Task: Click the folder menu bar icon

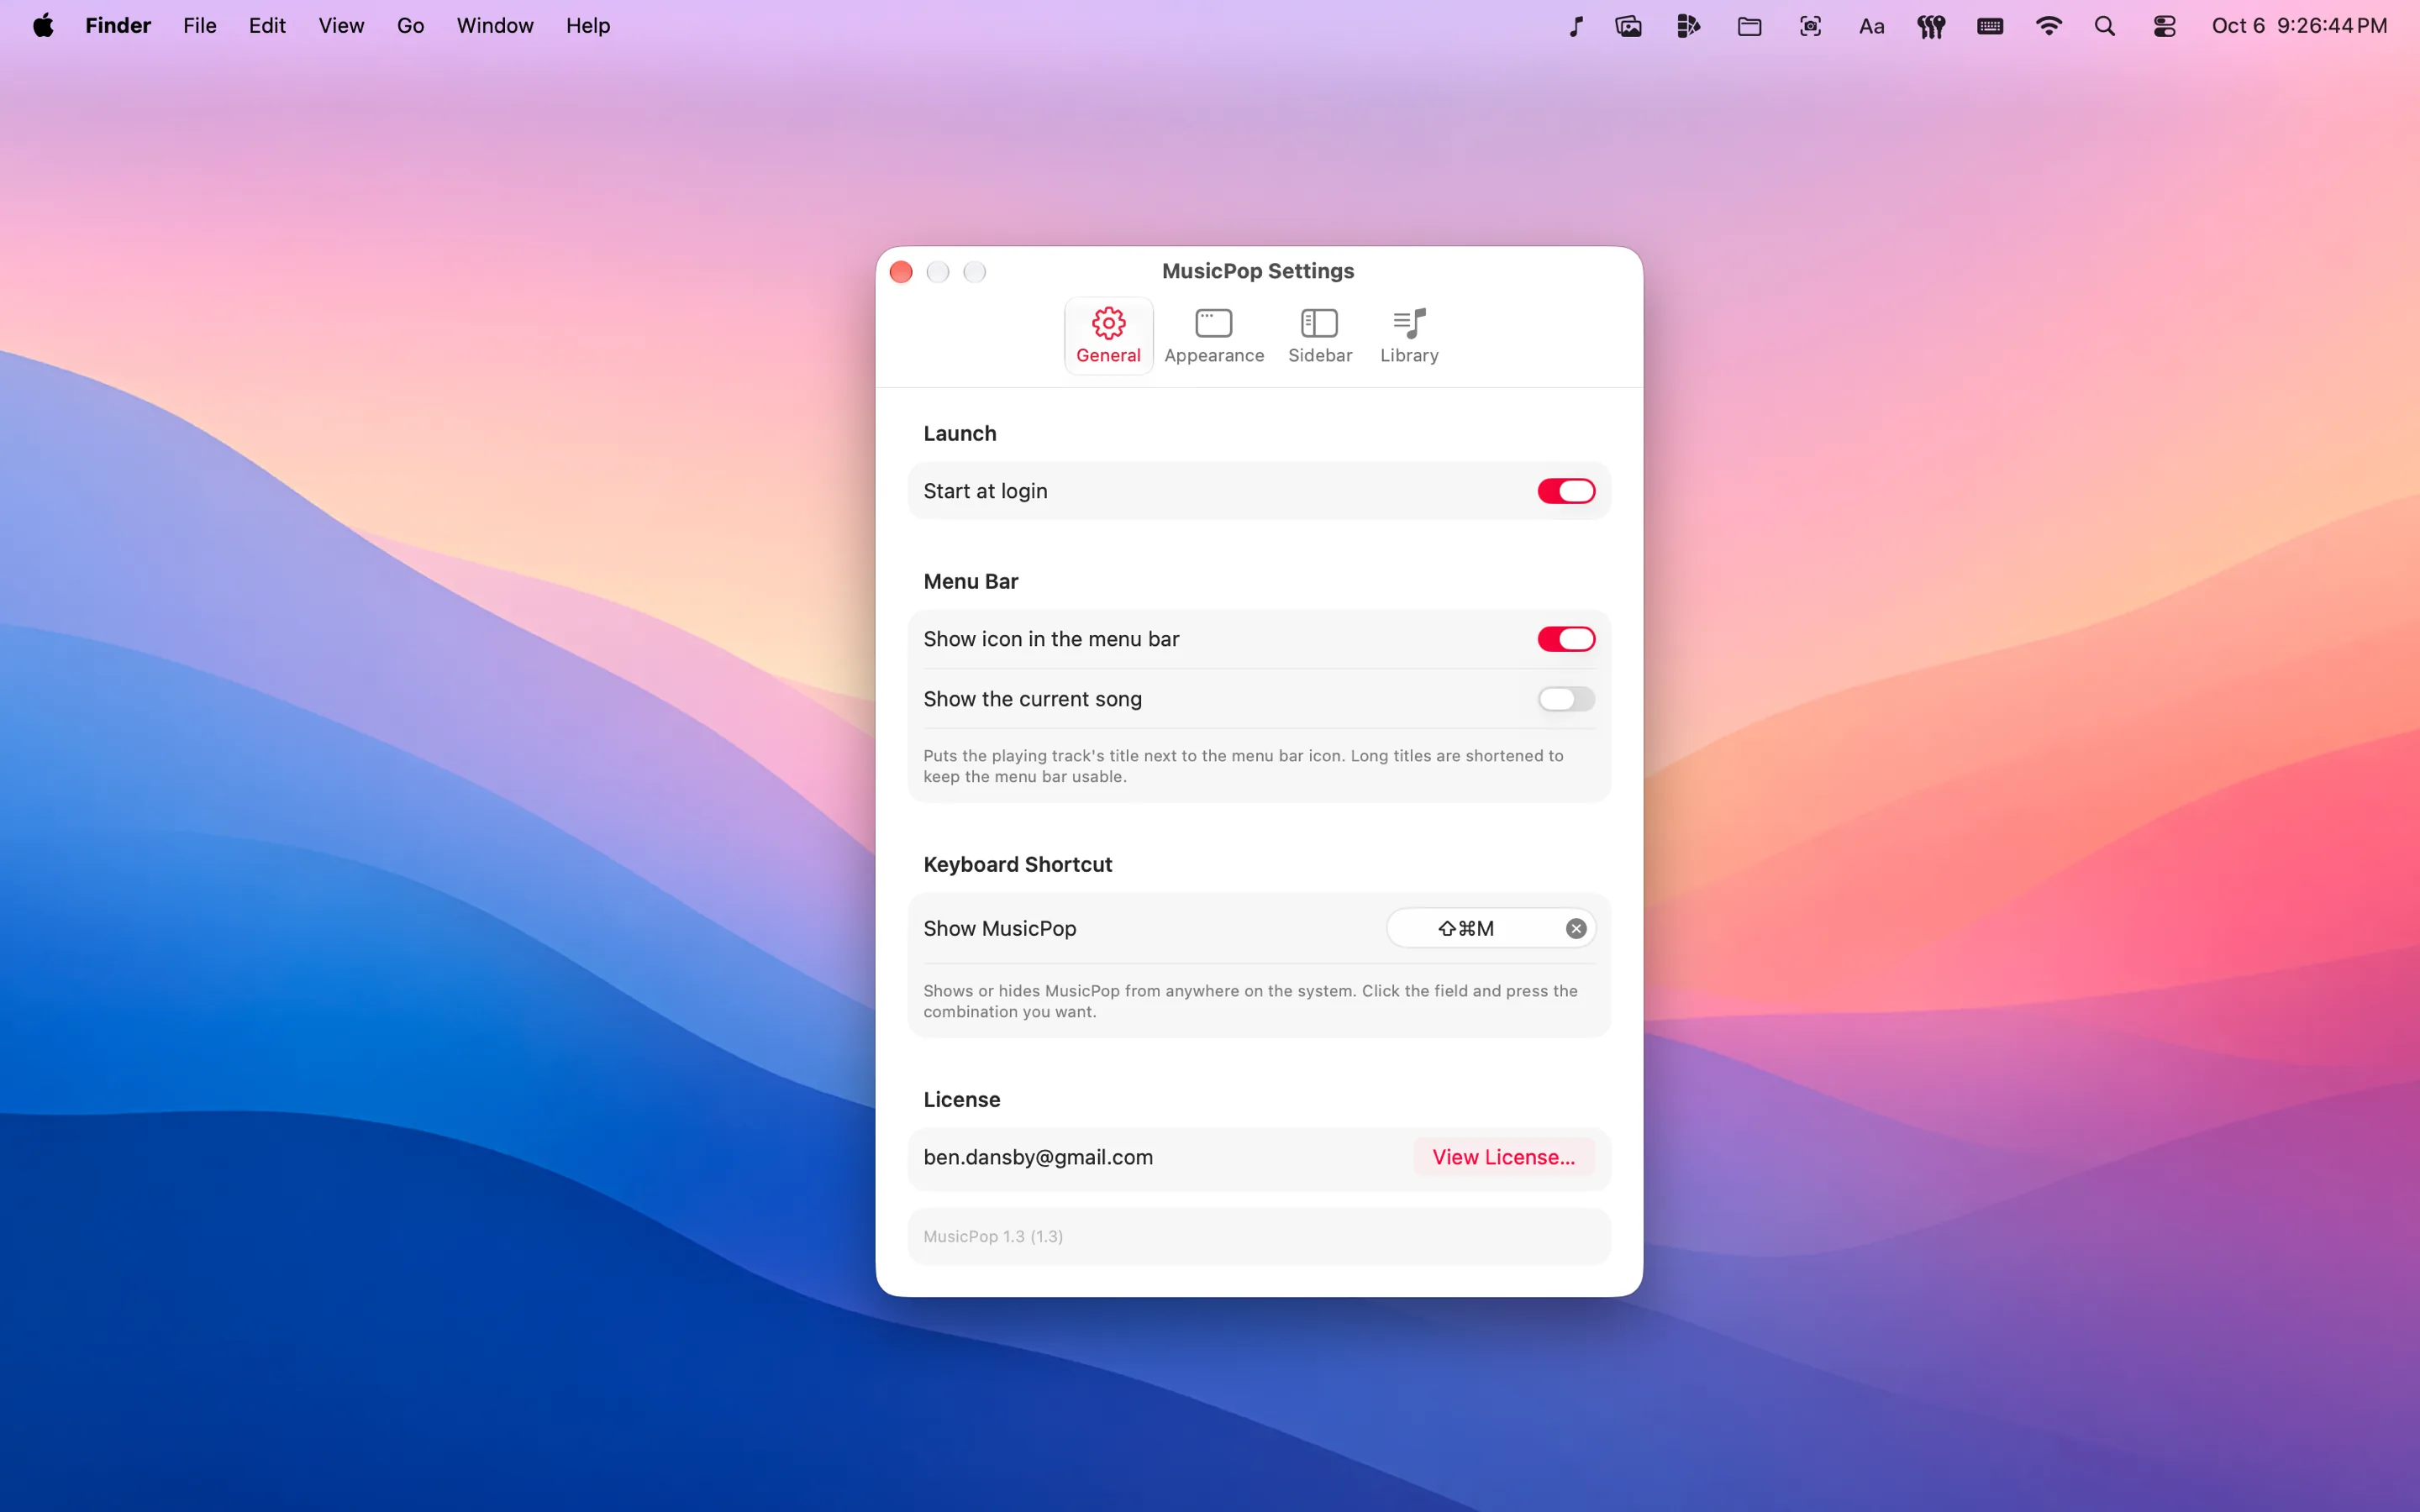Action: point(1749,26)
